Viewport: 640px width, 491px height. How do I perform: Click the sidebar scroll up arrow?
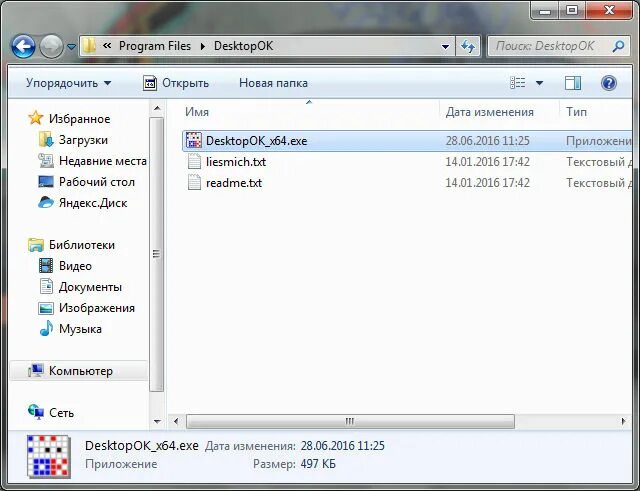tap(157, 109)
